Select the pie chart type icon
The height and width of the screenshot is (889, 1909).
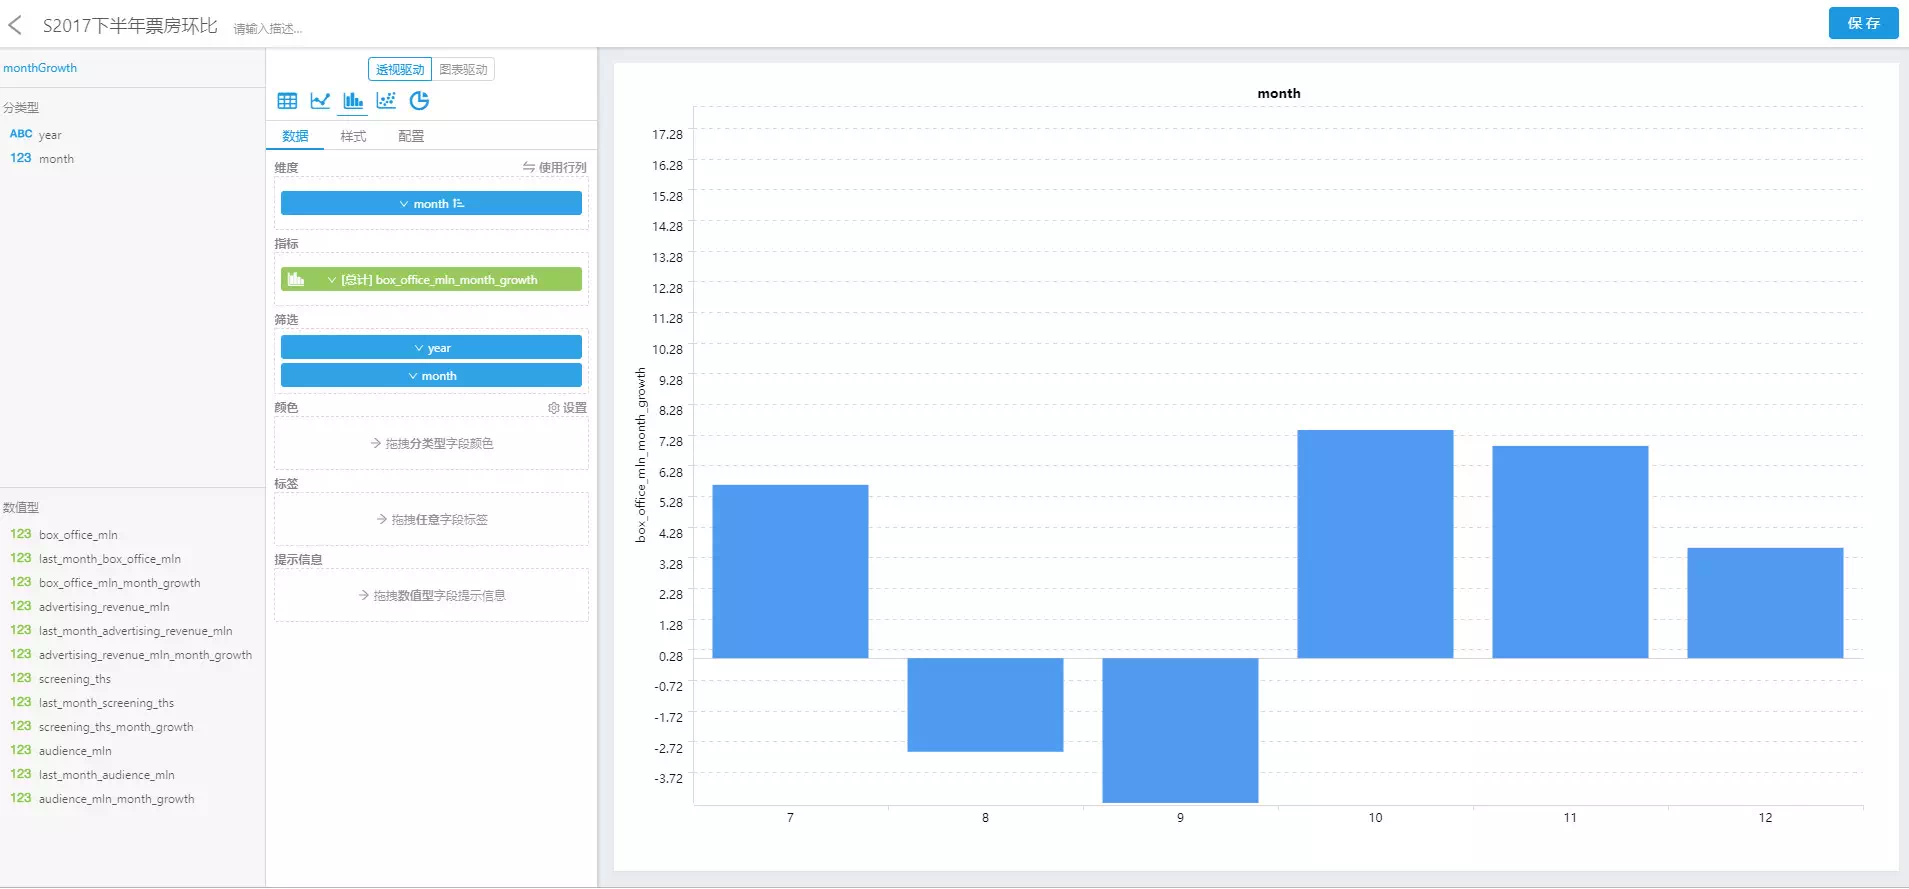coord(419,101)
